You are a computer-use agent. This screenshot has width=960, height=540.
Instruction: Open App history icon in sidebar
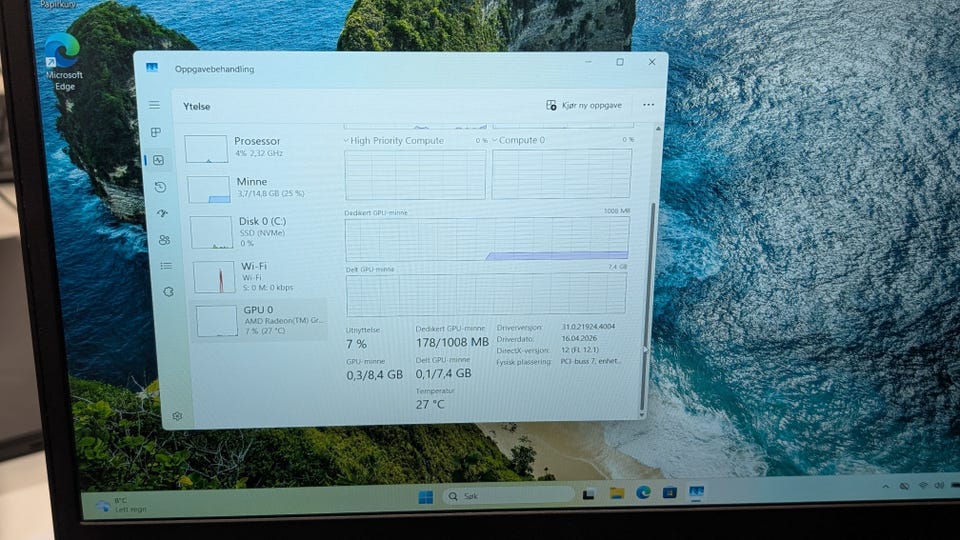click(160, 187)
